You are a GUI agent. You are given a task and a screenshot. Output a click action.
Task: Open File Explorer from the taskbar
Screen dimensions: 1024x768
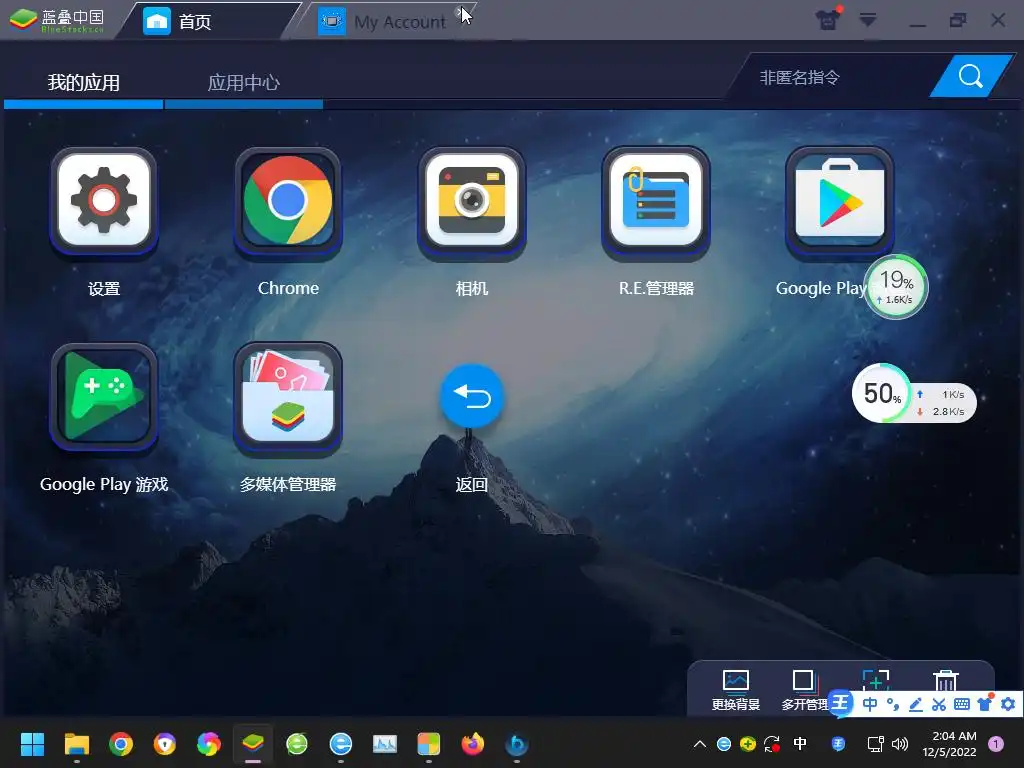pos(76,744)
